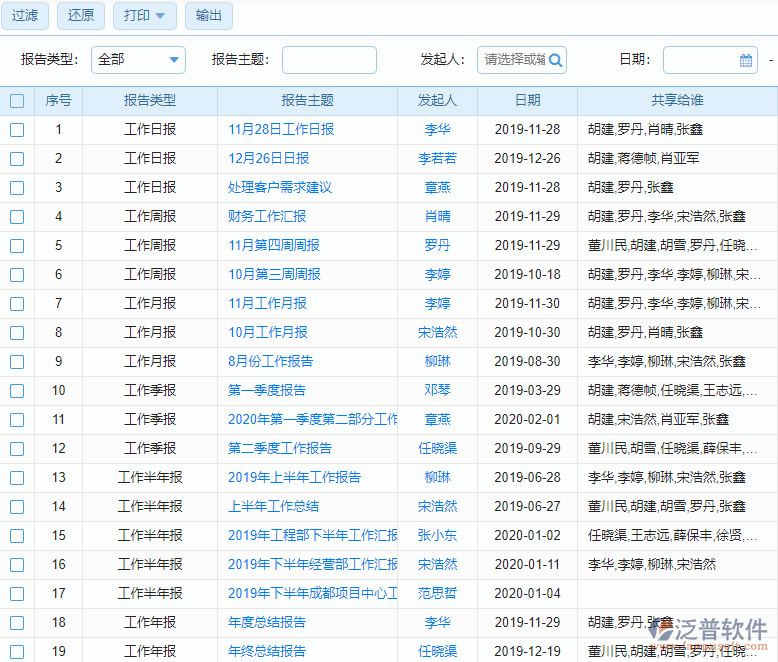This screenshot has height=662, width=778.
Task: Sort by the 日期 column header
Action: click(527, 101)
